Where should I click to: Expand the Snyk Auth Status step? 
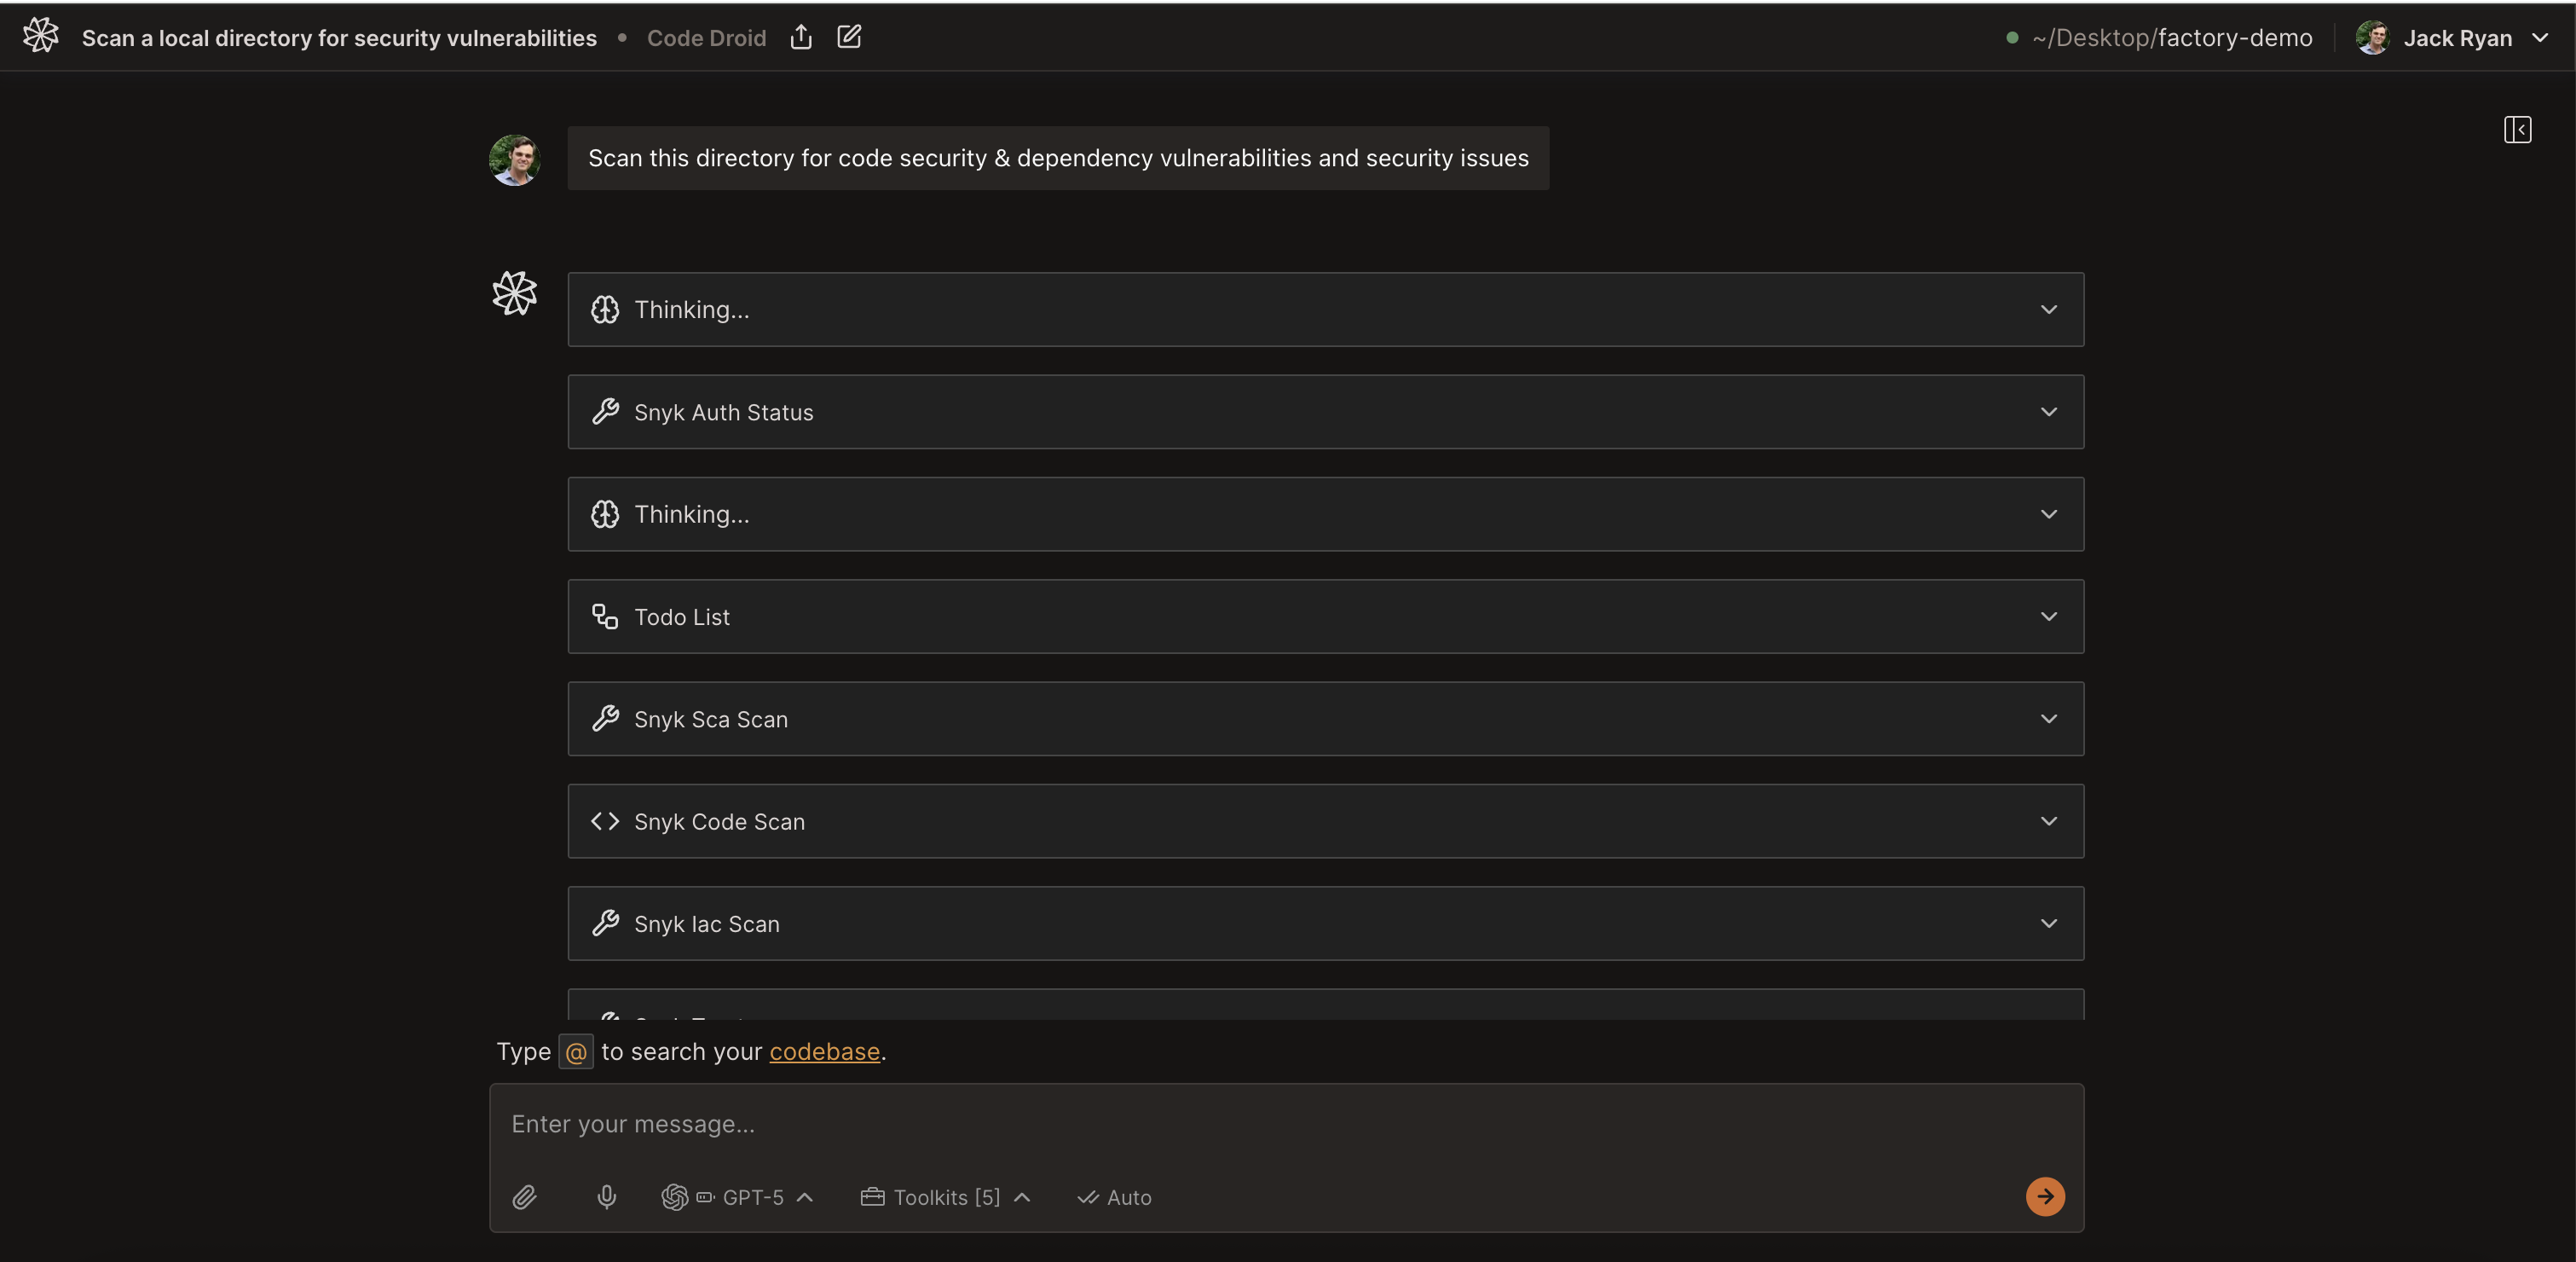tap(1325, 412)
